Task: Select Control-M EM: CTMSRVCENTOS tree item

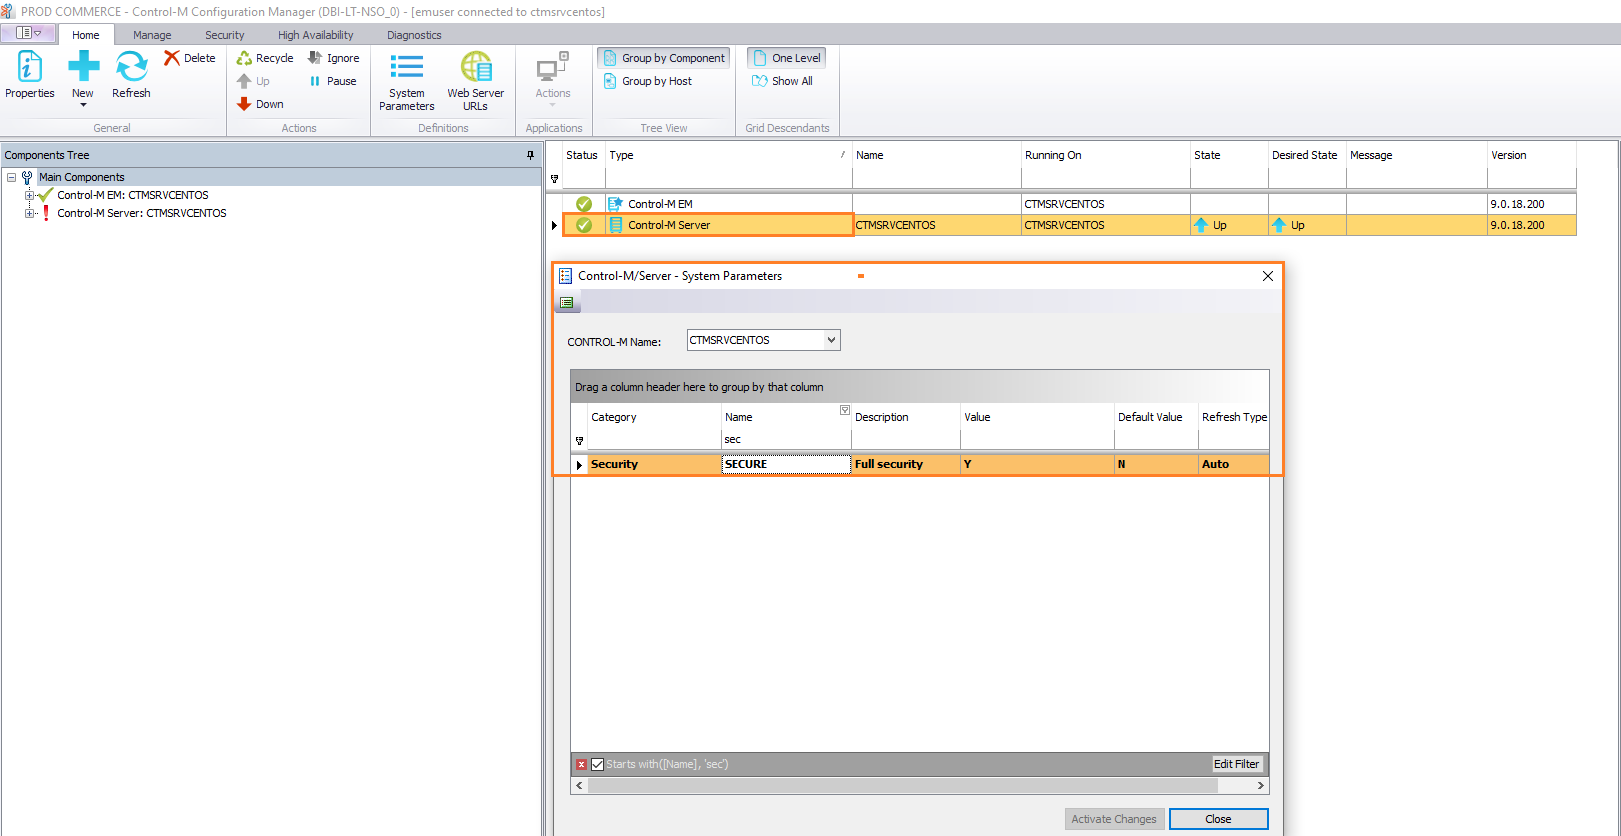Action: 132,195
